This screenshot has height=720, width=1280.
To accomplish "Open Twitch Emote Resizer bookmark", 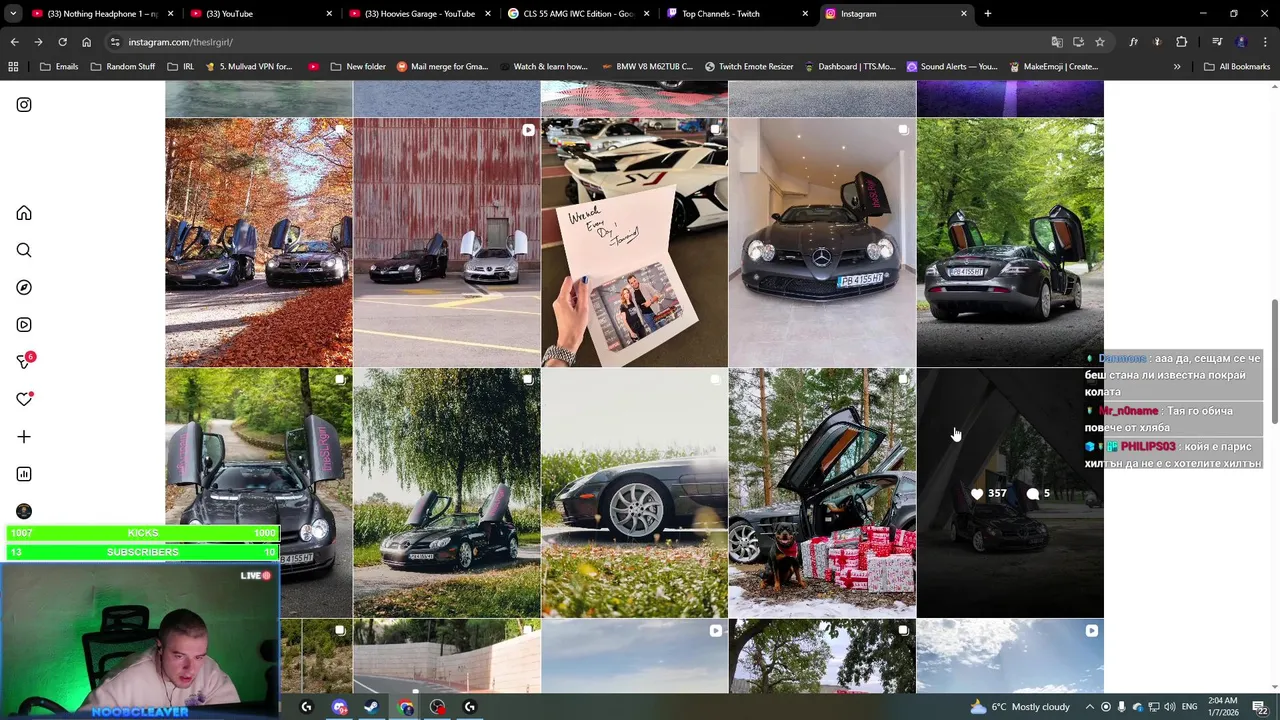I will pos(748,67).
